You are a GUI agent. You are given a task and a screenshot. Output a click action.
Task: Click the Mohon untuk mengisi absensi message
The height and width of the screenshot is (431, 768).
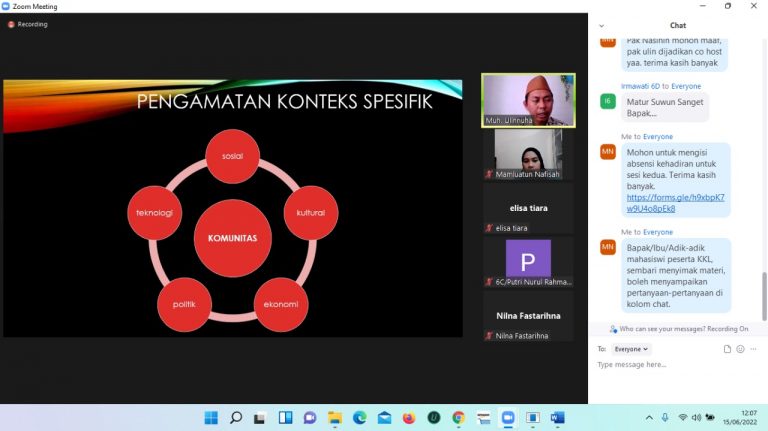(676, 180)
